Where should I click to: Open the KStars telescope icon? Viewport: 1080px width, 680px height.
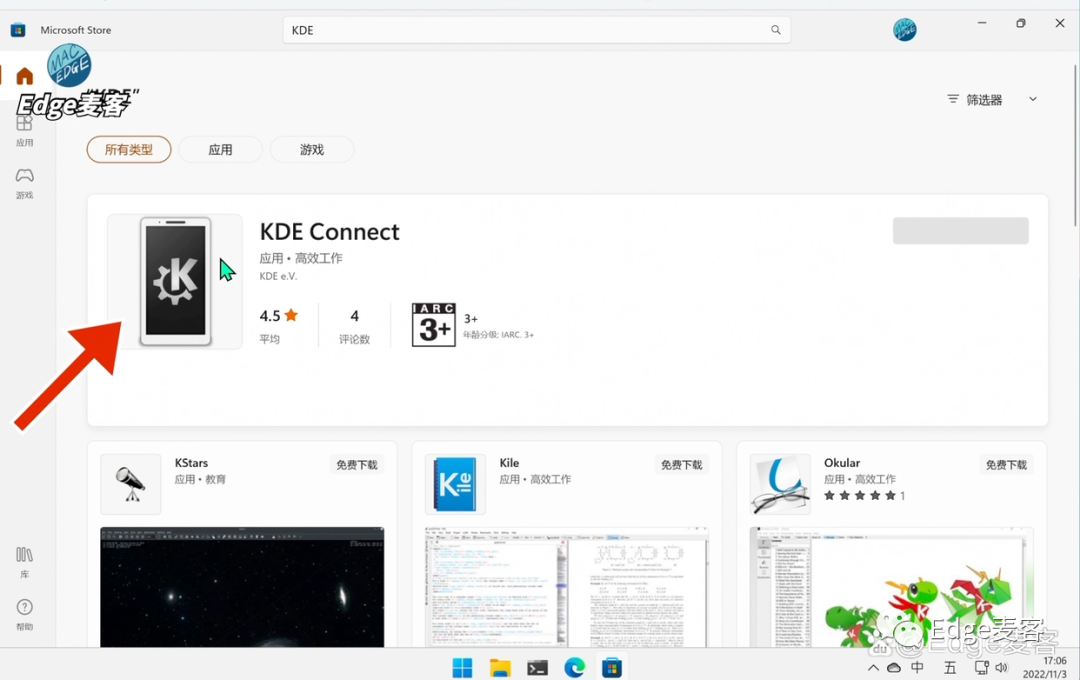point(130,484)
